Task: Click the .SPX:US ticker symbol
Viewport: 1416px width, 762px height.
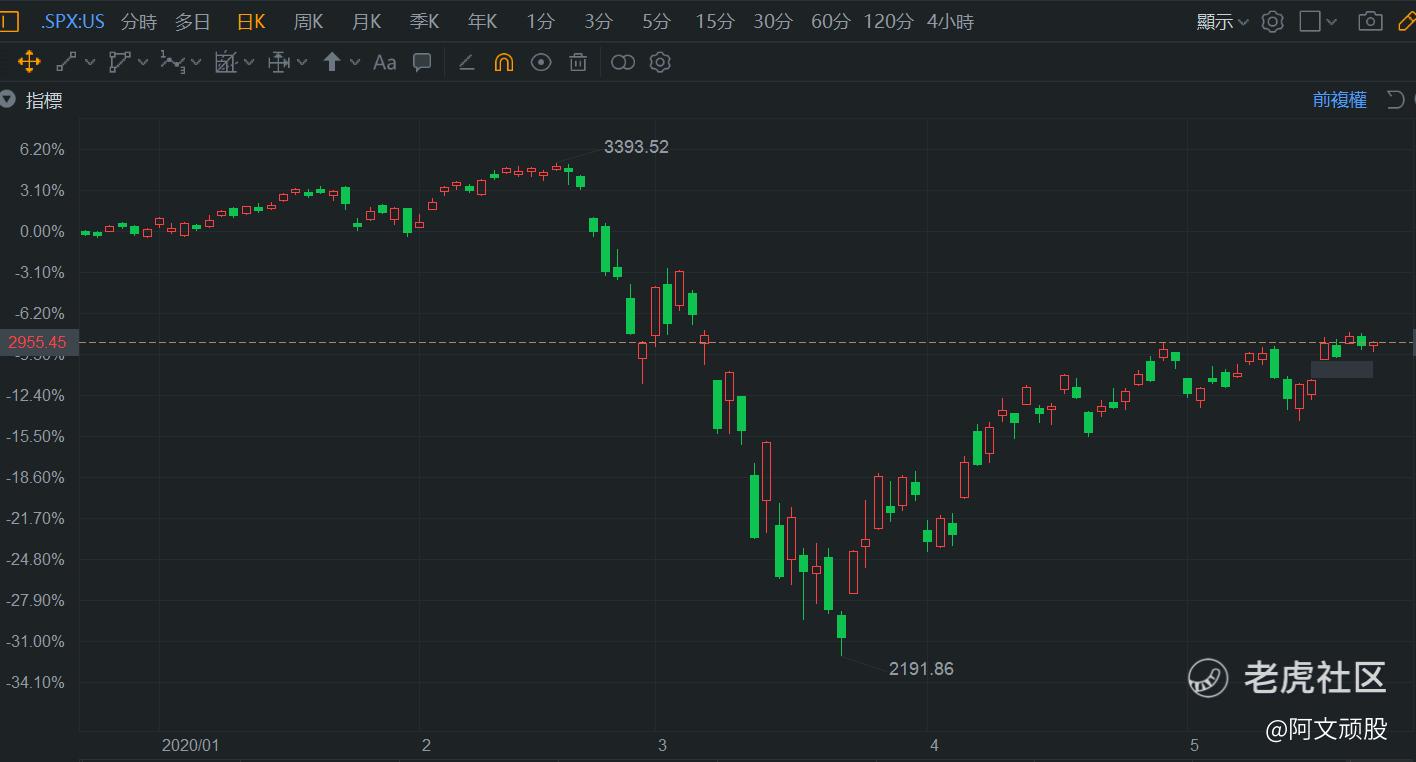Action: pos(72,21)
